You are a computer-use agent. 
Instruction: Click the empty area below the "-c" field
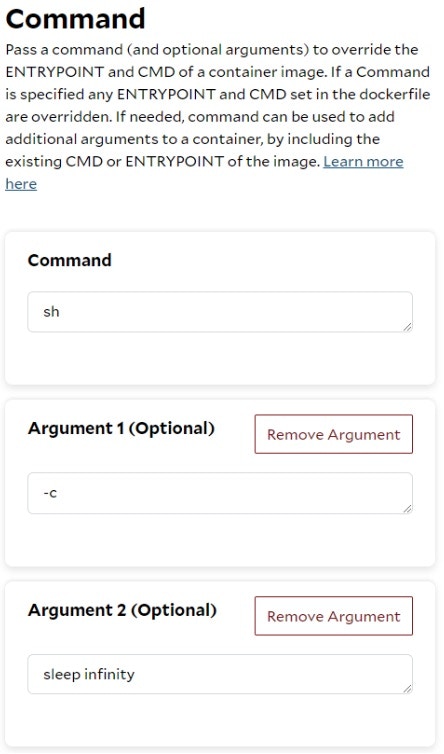click(220, 540)
